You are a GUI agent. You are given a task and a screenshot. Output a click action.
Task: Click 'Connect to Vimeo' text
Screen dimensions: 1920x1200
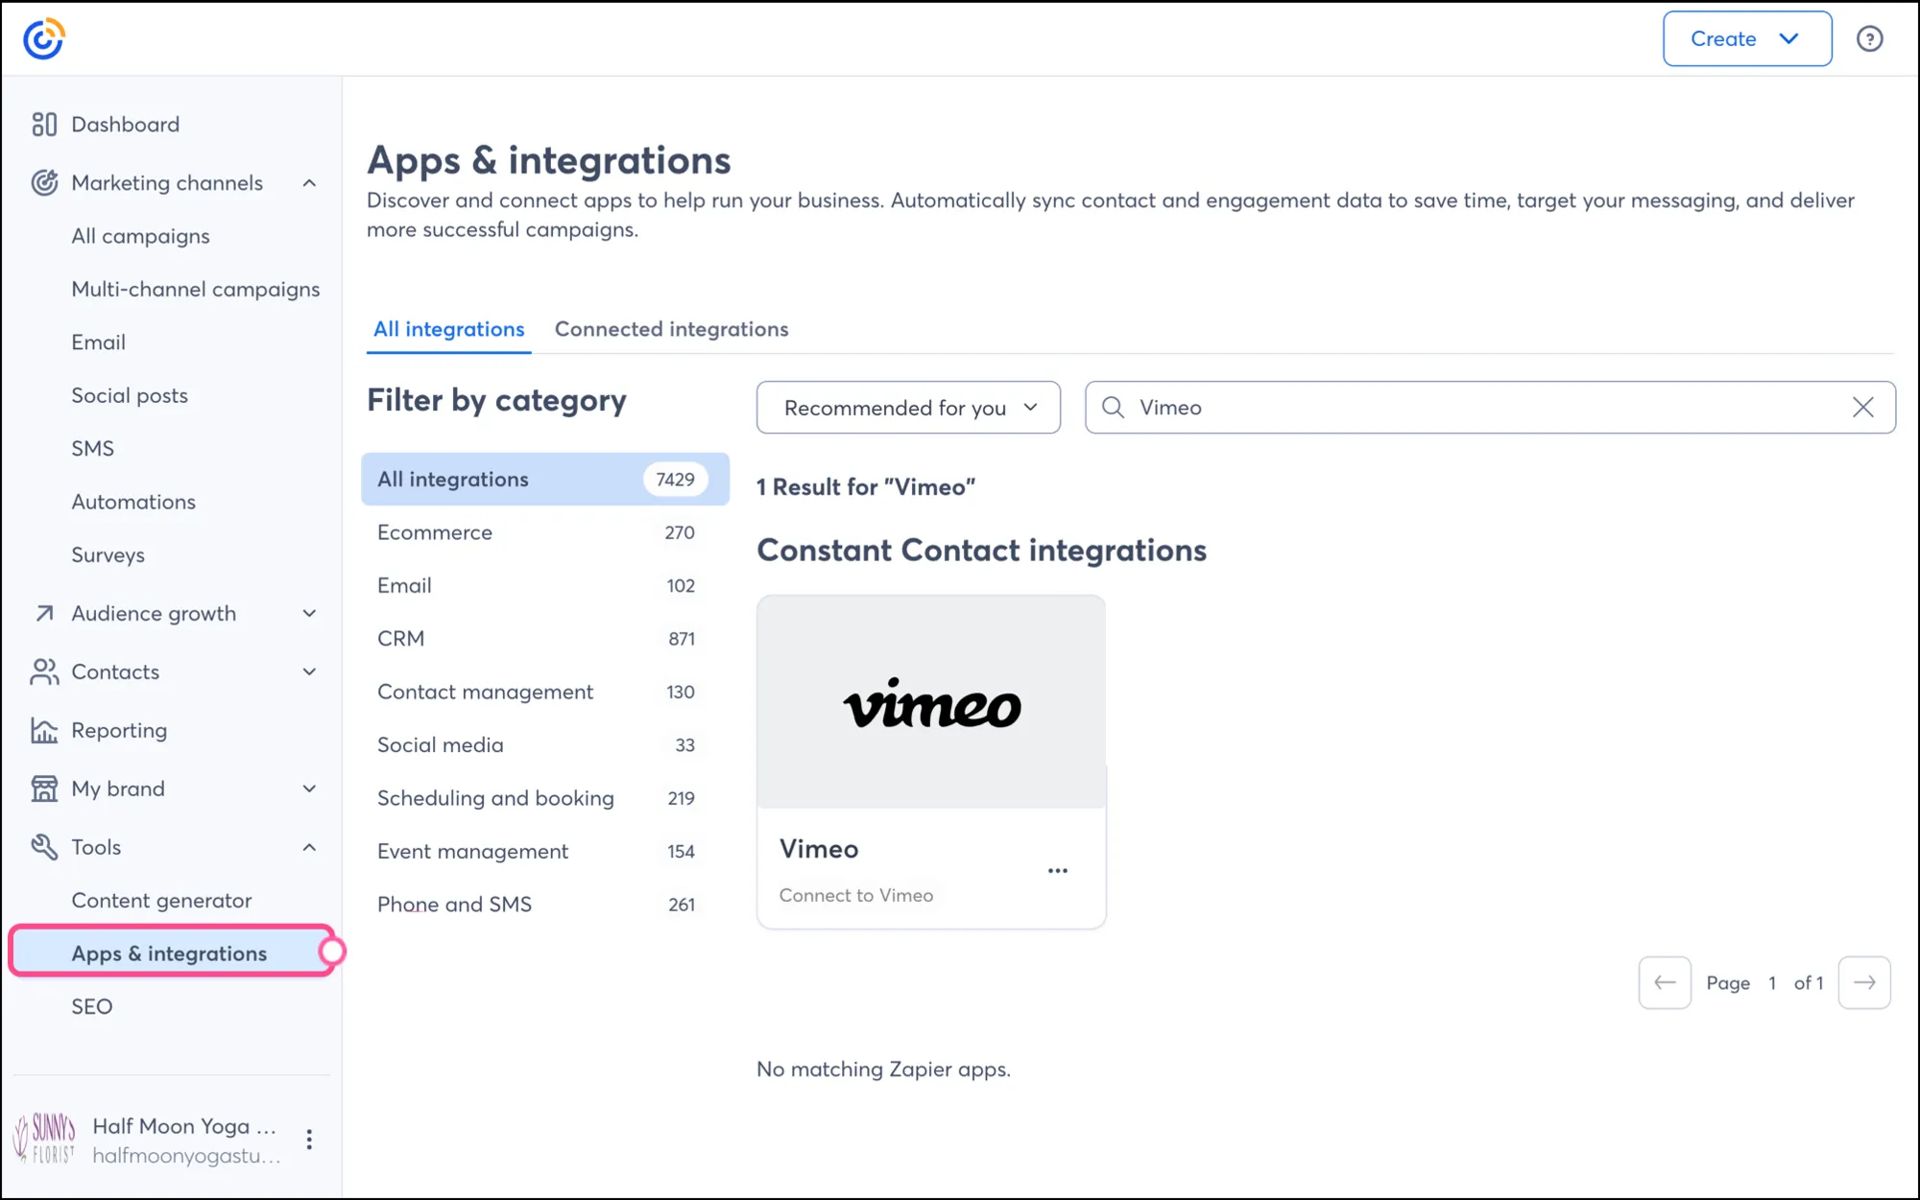[x=856, y=895]
